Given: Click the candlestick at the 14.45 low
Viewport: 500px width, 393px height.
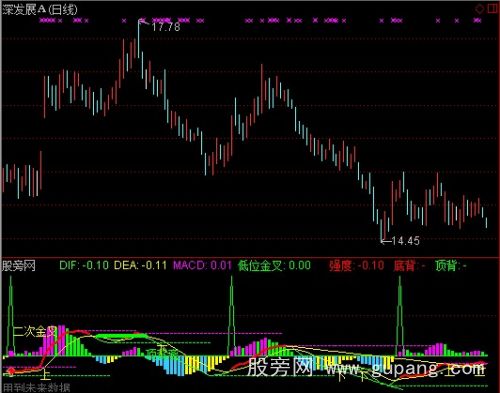Looking at the screenshot, I should point(381,229).
